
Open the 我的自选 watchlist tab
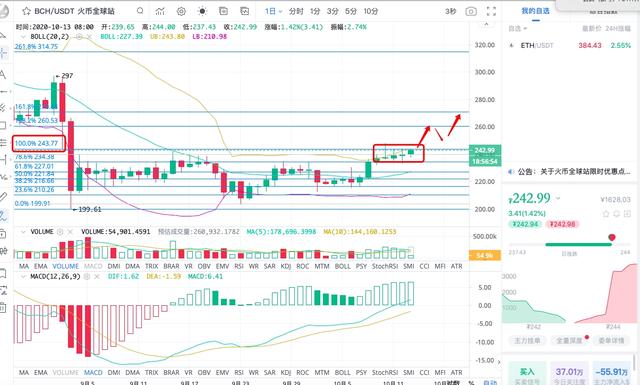(536, 11)
